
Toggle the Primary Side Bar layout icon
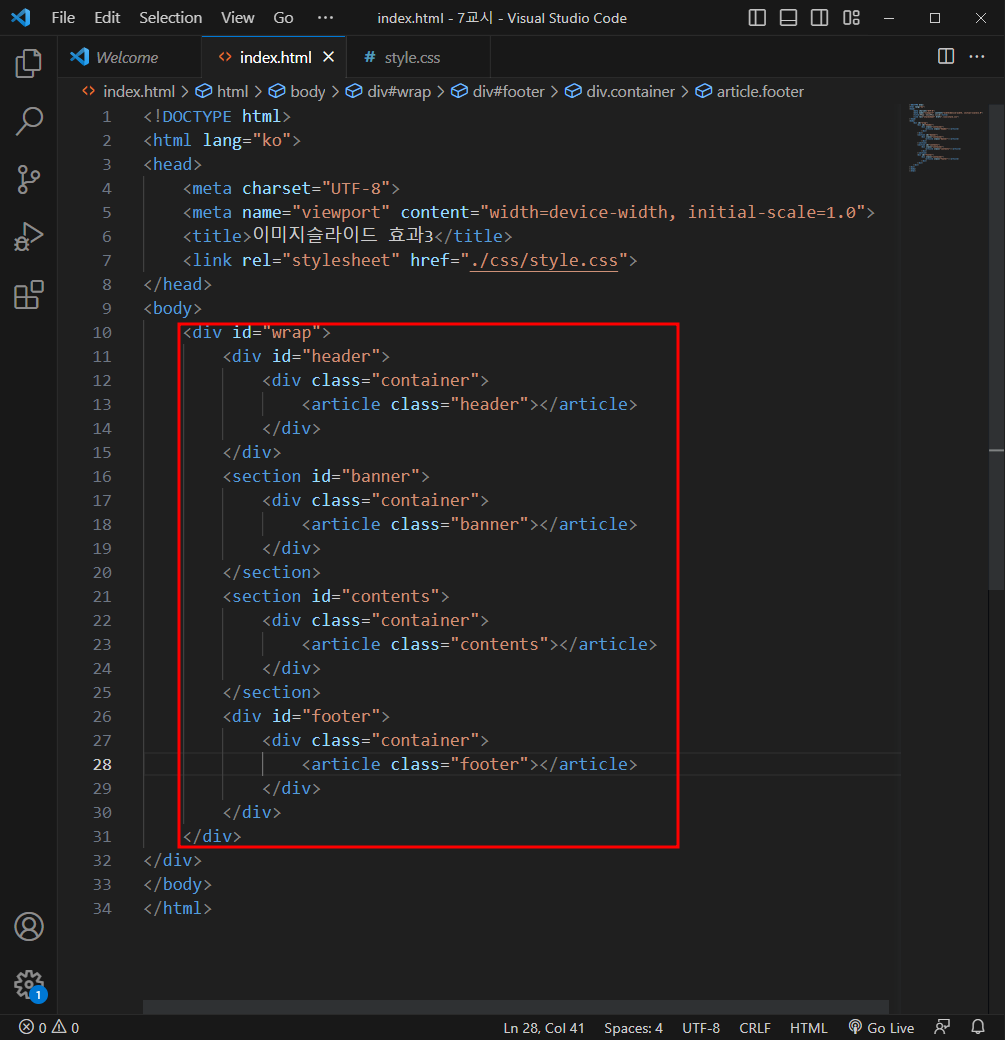point(757,18)
